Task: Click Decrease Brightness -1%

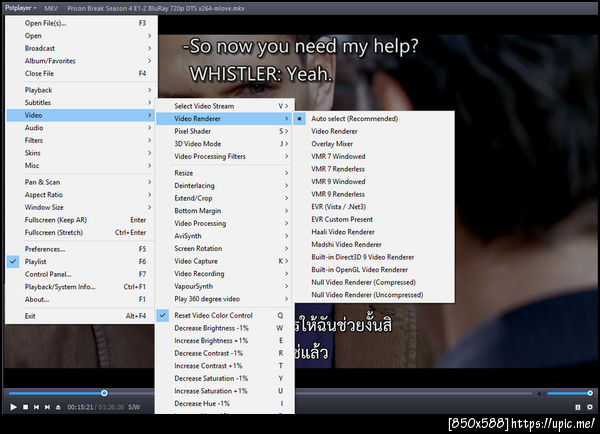Action: (x=225, y=328)
